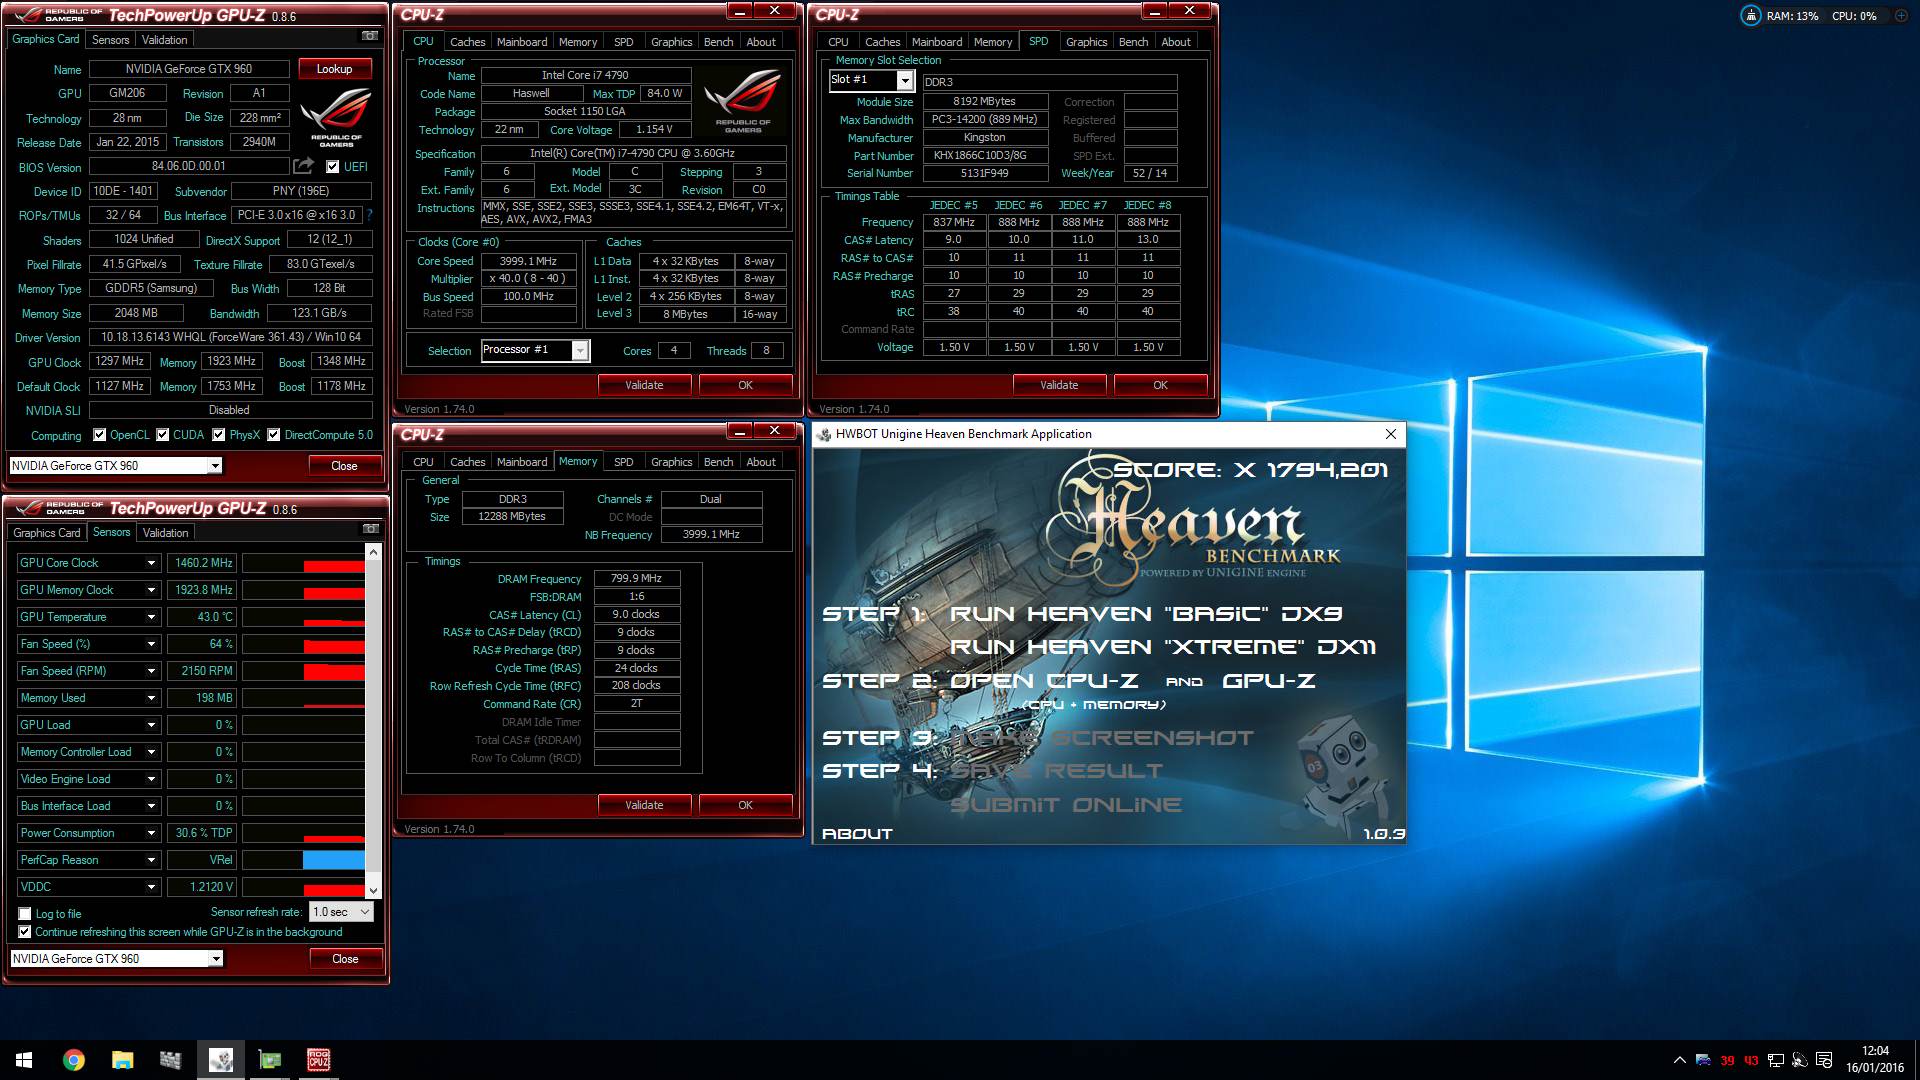Open Bench tab in the CPU-Z SPD window

[1133, 42]
